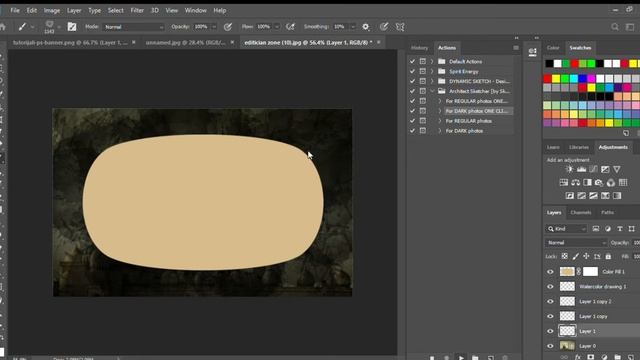The image size is (640, 360).
Task: Open the Flow slider dropdown arrow
Action: click(277, 27)
